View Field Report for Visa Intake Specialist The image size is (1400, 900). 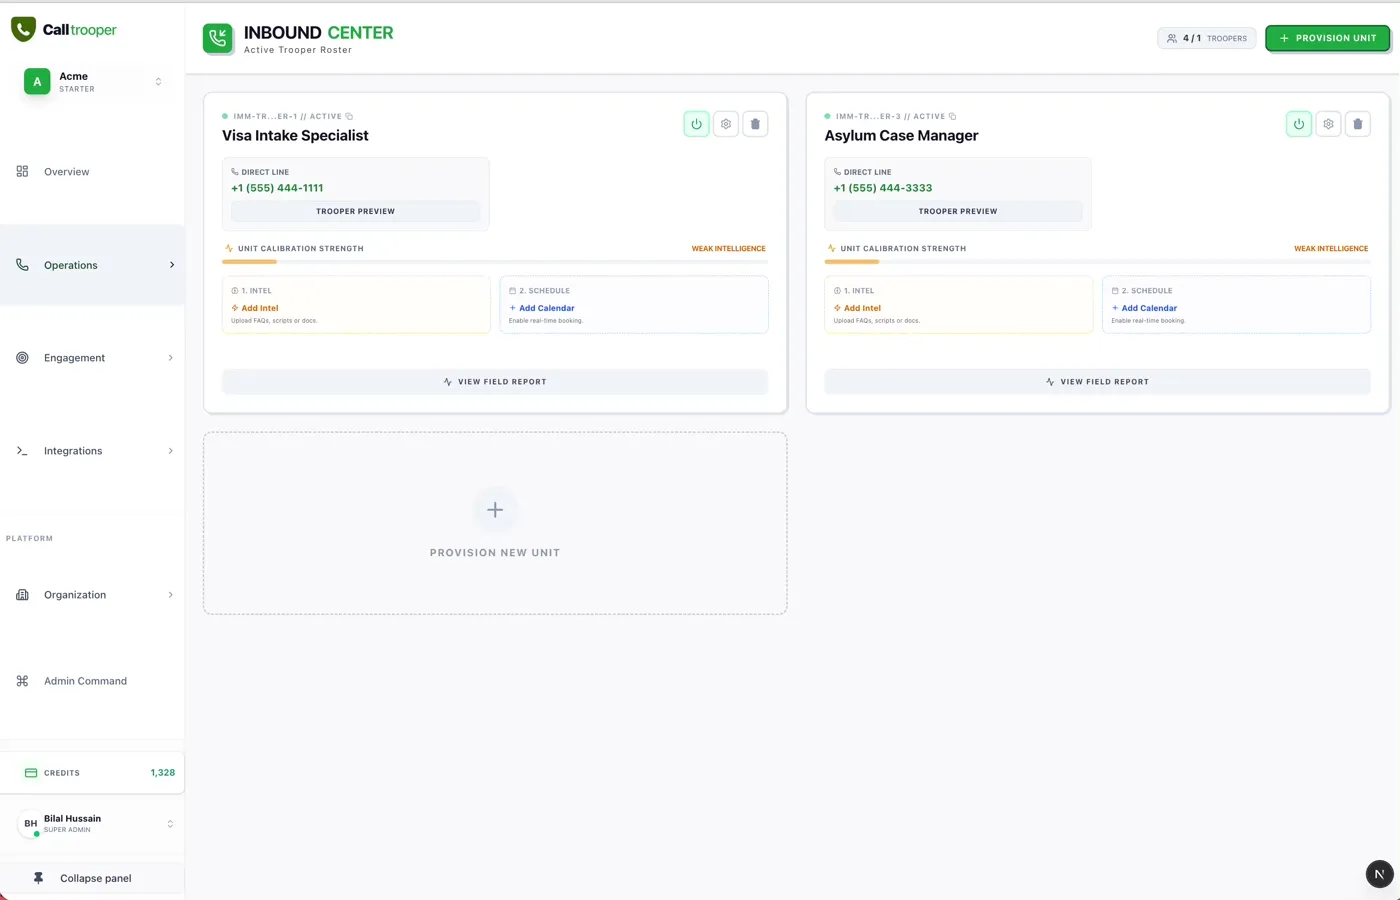point(495,382)
